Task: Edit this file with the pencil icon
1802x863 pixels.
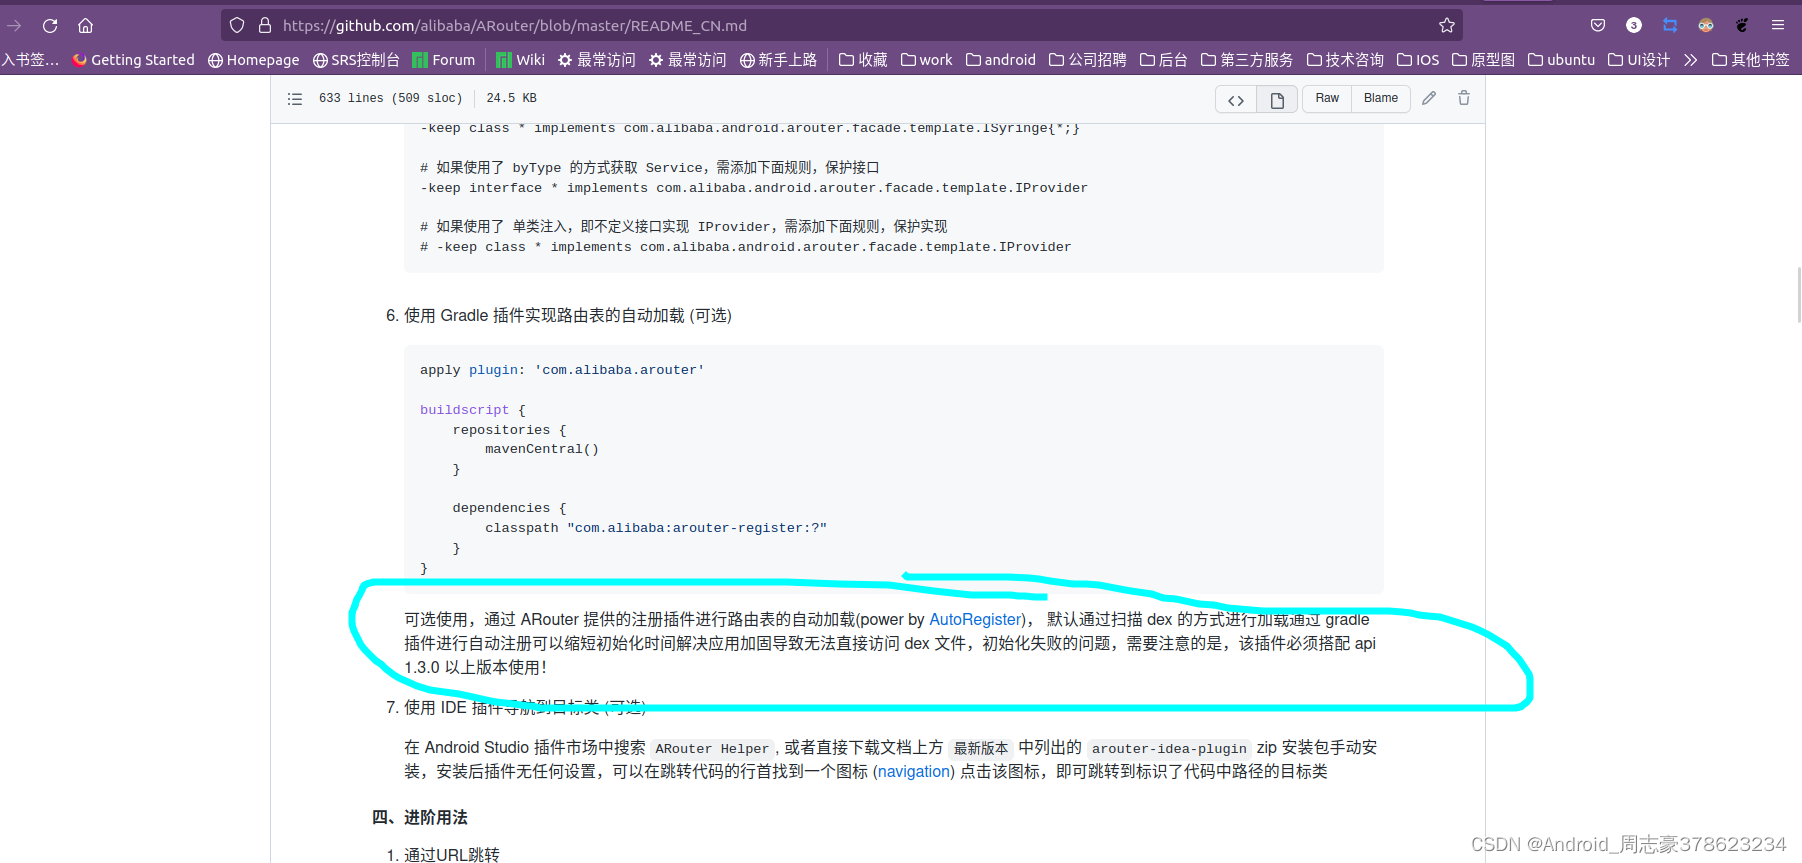Action: pyautogui.click(x=1429, y=98)
